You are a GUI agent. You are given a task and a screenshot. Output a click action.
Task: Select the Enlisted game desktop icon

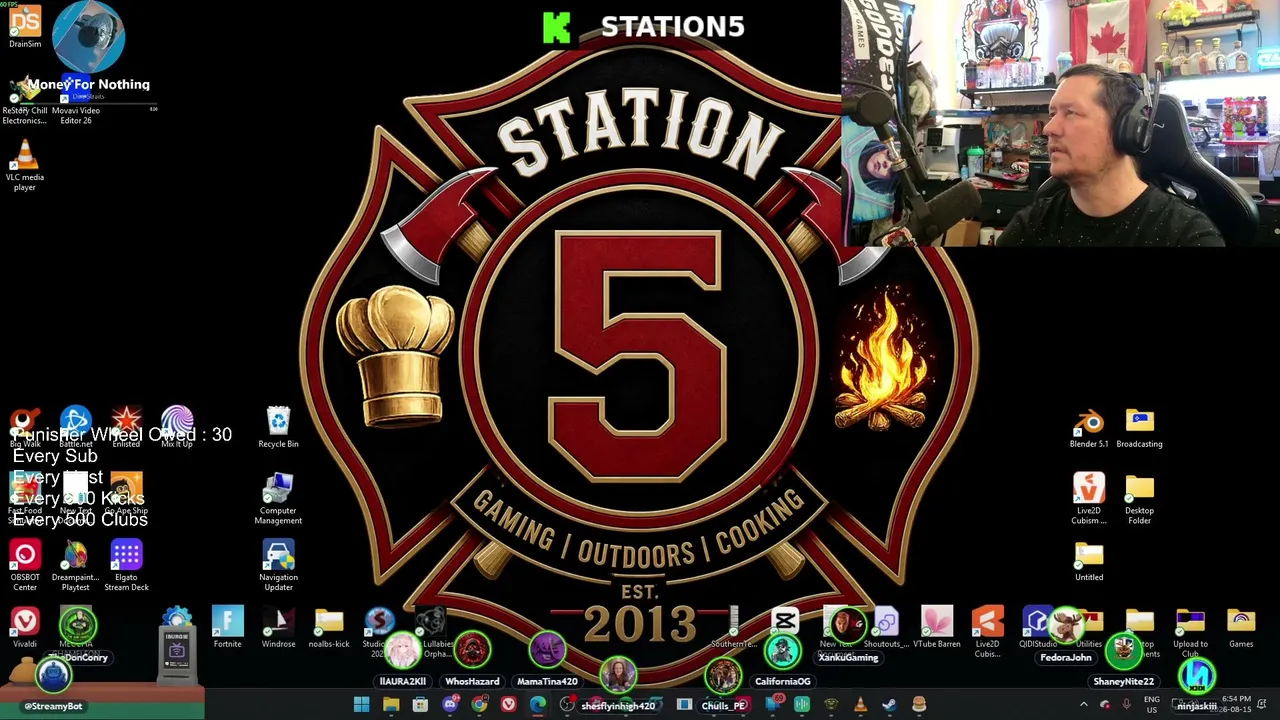[126, 427]
